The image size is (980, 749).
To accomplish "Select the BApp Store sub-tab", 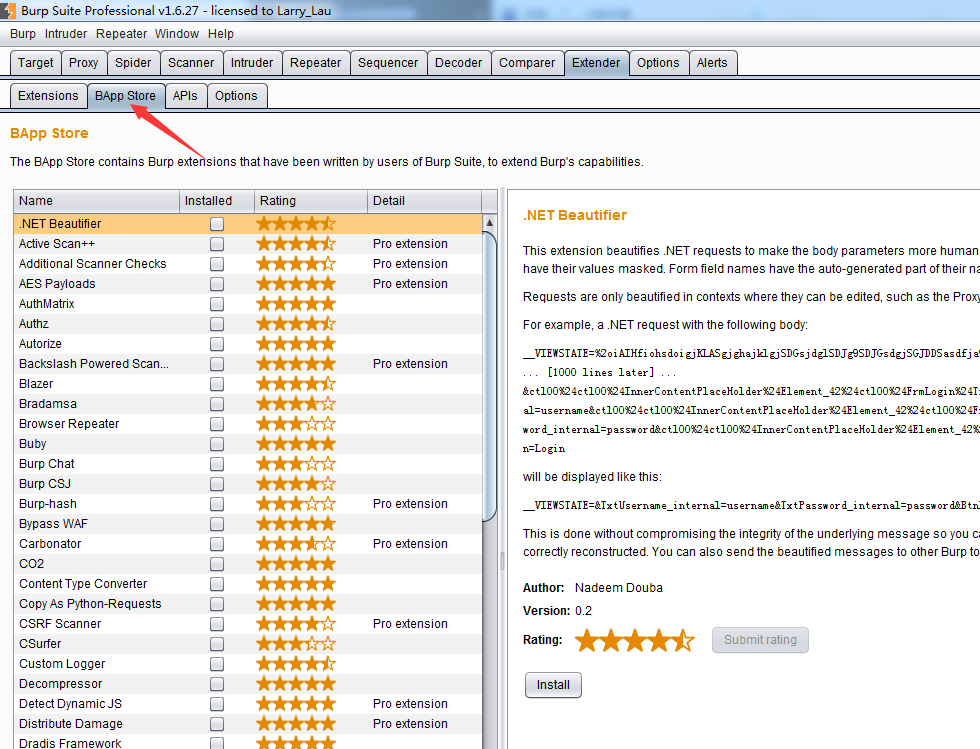I will (126, 96).
